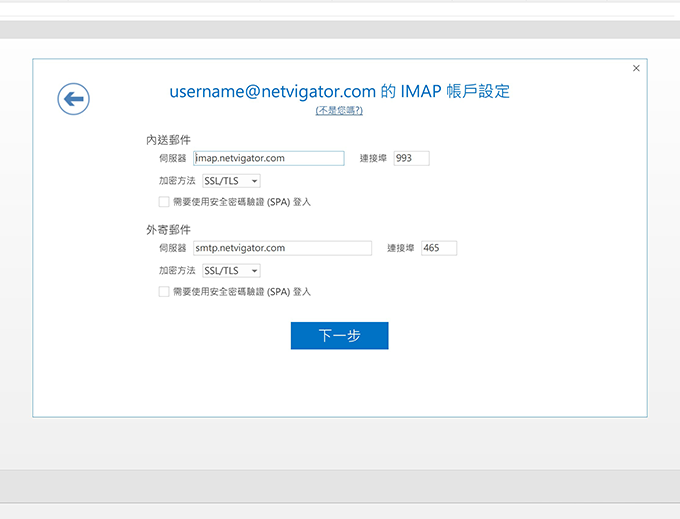Screen dimensions: 680x519
Task: Click the 外寄郵件 section heading
Action: [168, 229]
